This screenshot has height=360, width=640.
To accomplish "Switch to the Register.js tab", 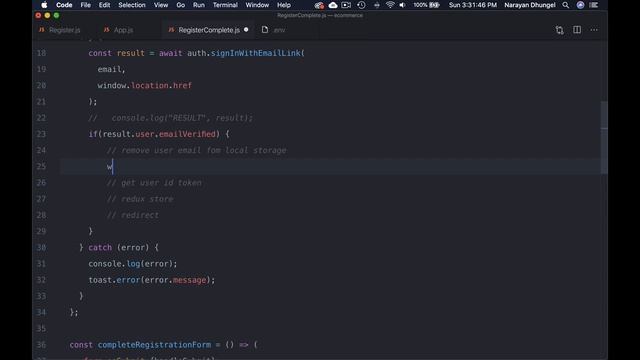I will click(x=64, y=30).
